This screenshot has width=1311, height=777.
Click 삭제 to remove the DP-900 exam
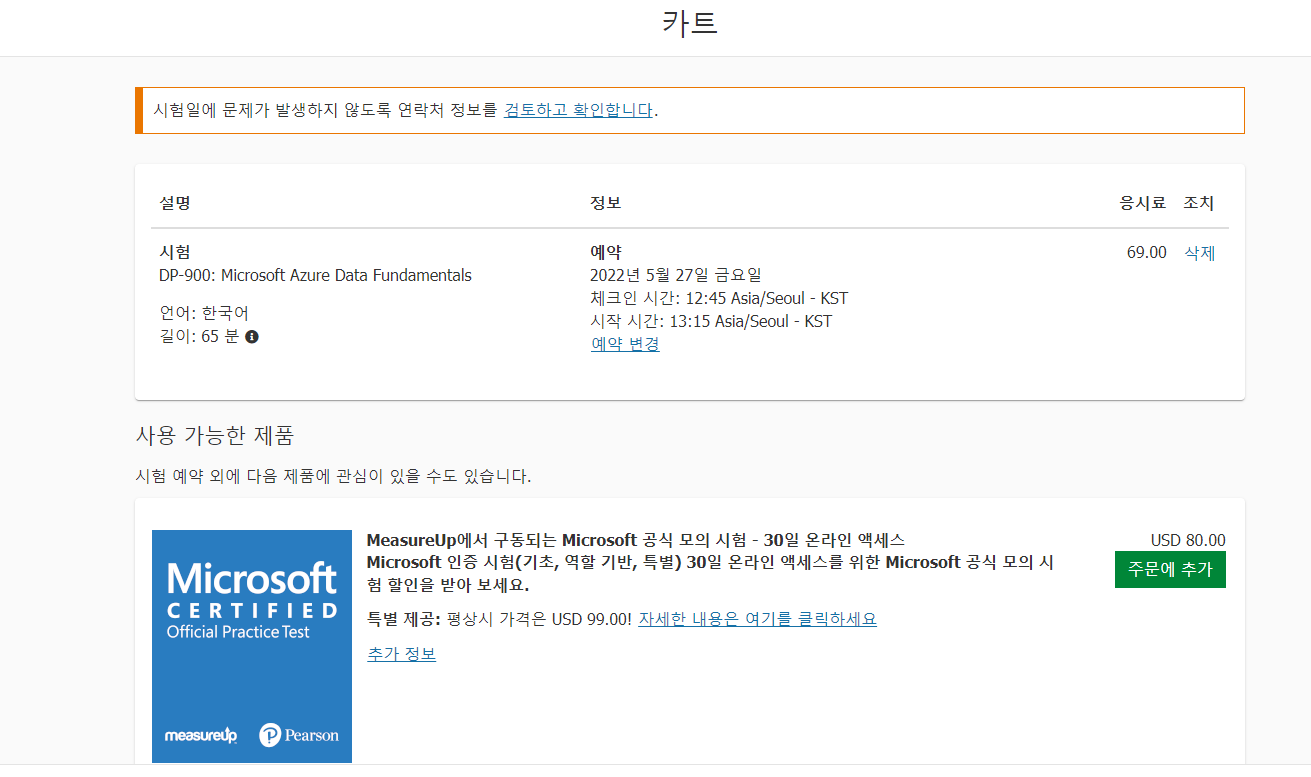(1199, 253)
